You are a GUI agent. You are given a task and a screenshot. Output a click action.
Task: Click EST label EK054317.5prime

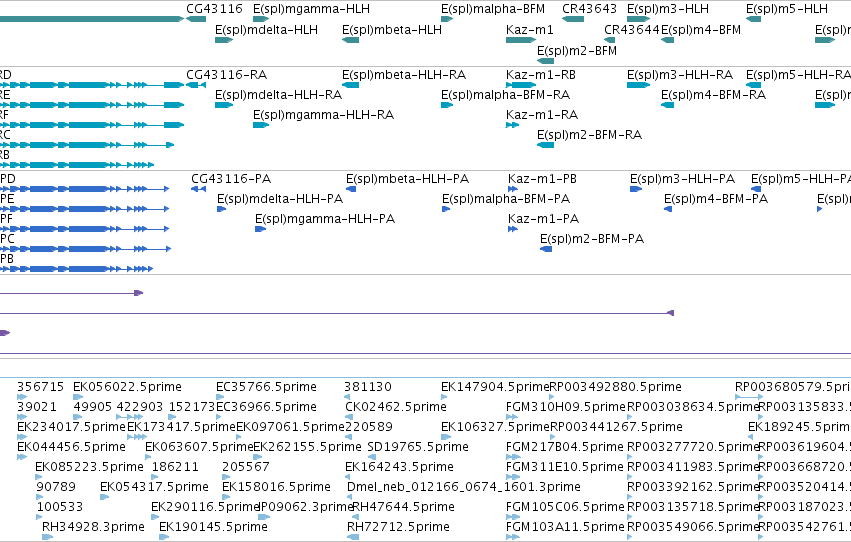[154, 487]
